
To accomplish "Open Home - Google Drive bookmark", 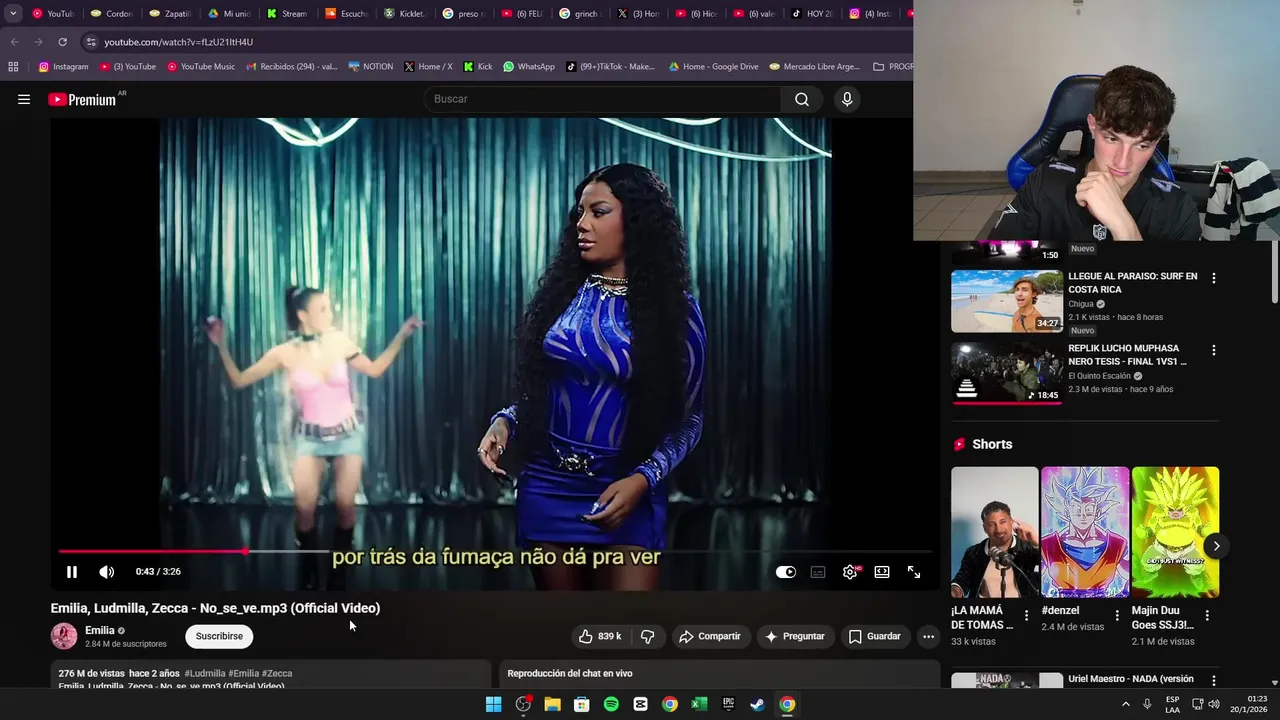I will tap(714, 67).
